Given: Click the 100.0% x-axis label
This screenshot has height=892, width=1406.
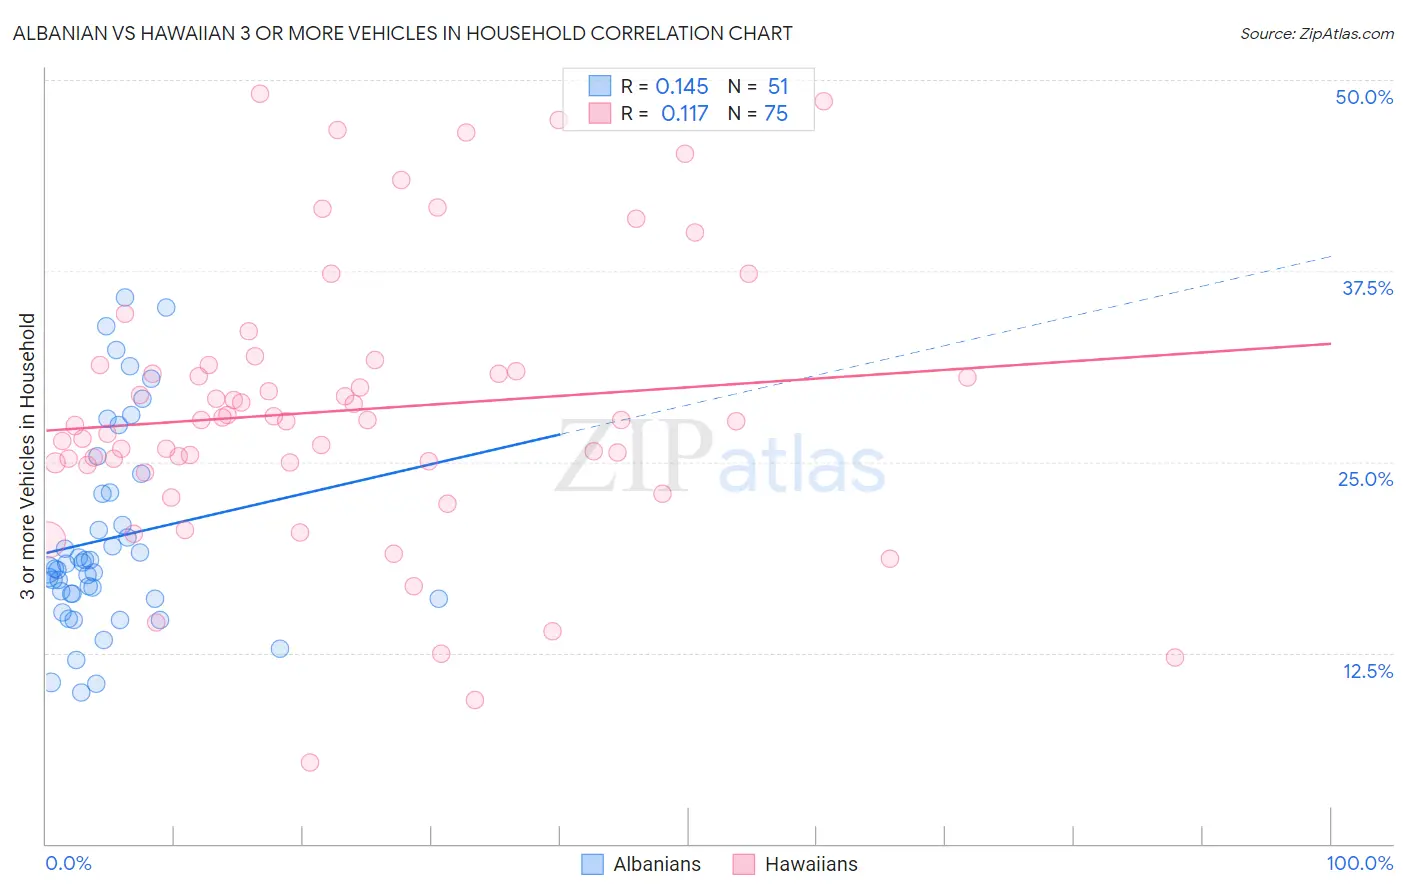Looking at the screenshot, I should coord(1360,863).
